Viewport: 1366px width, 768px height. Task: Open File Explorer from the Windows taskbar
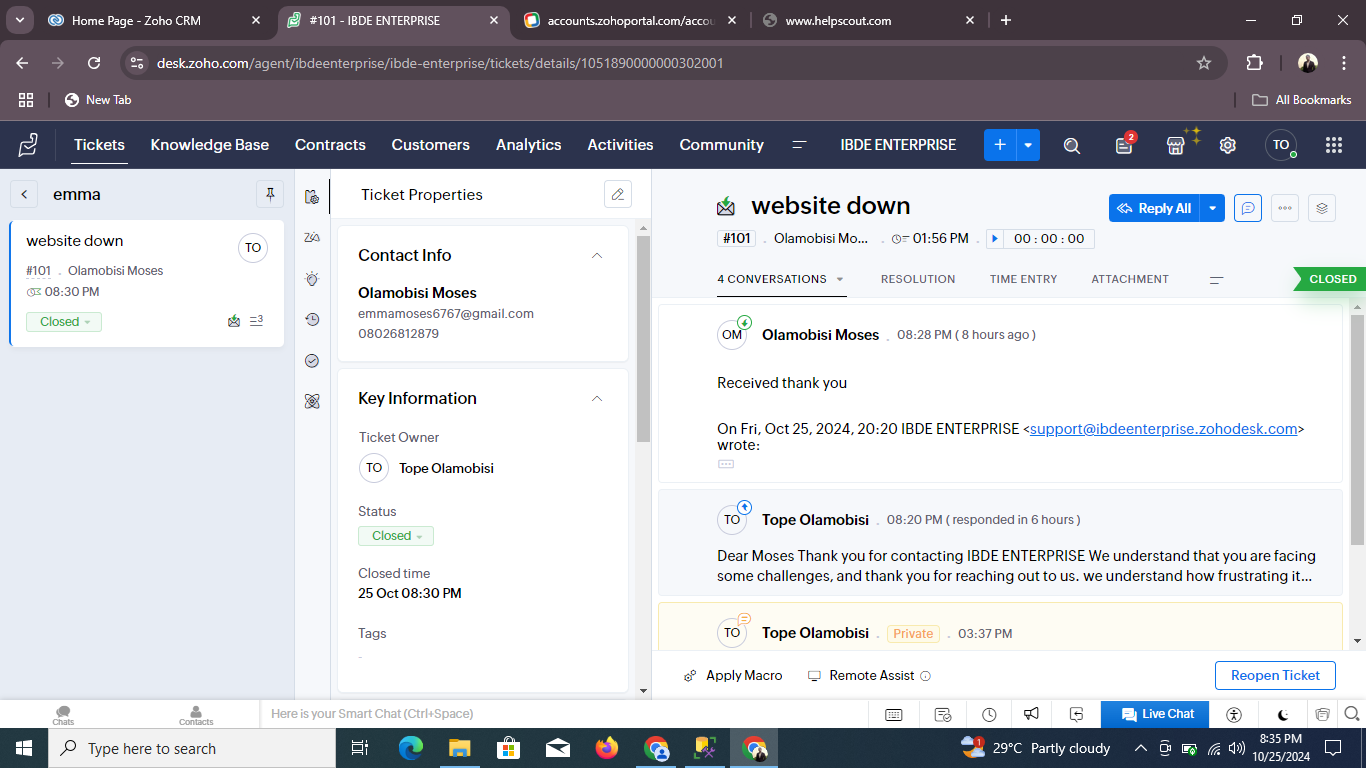coord(459,748)
